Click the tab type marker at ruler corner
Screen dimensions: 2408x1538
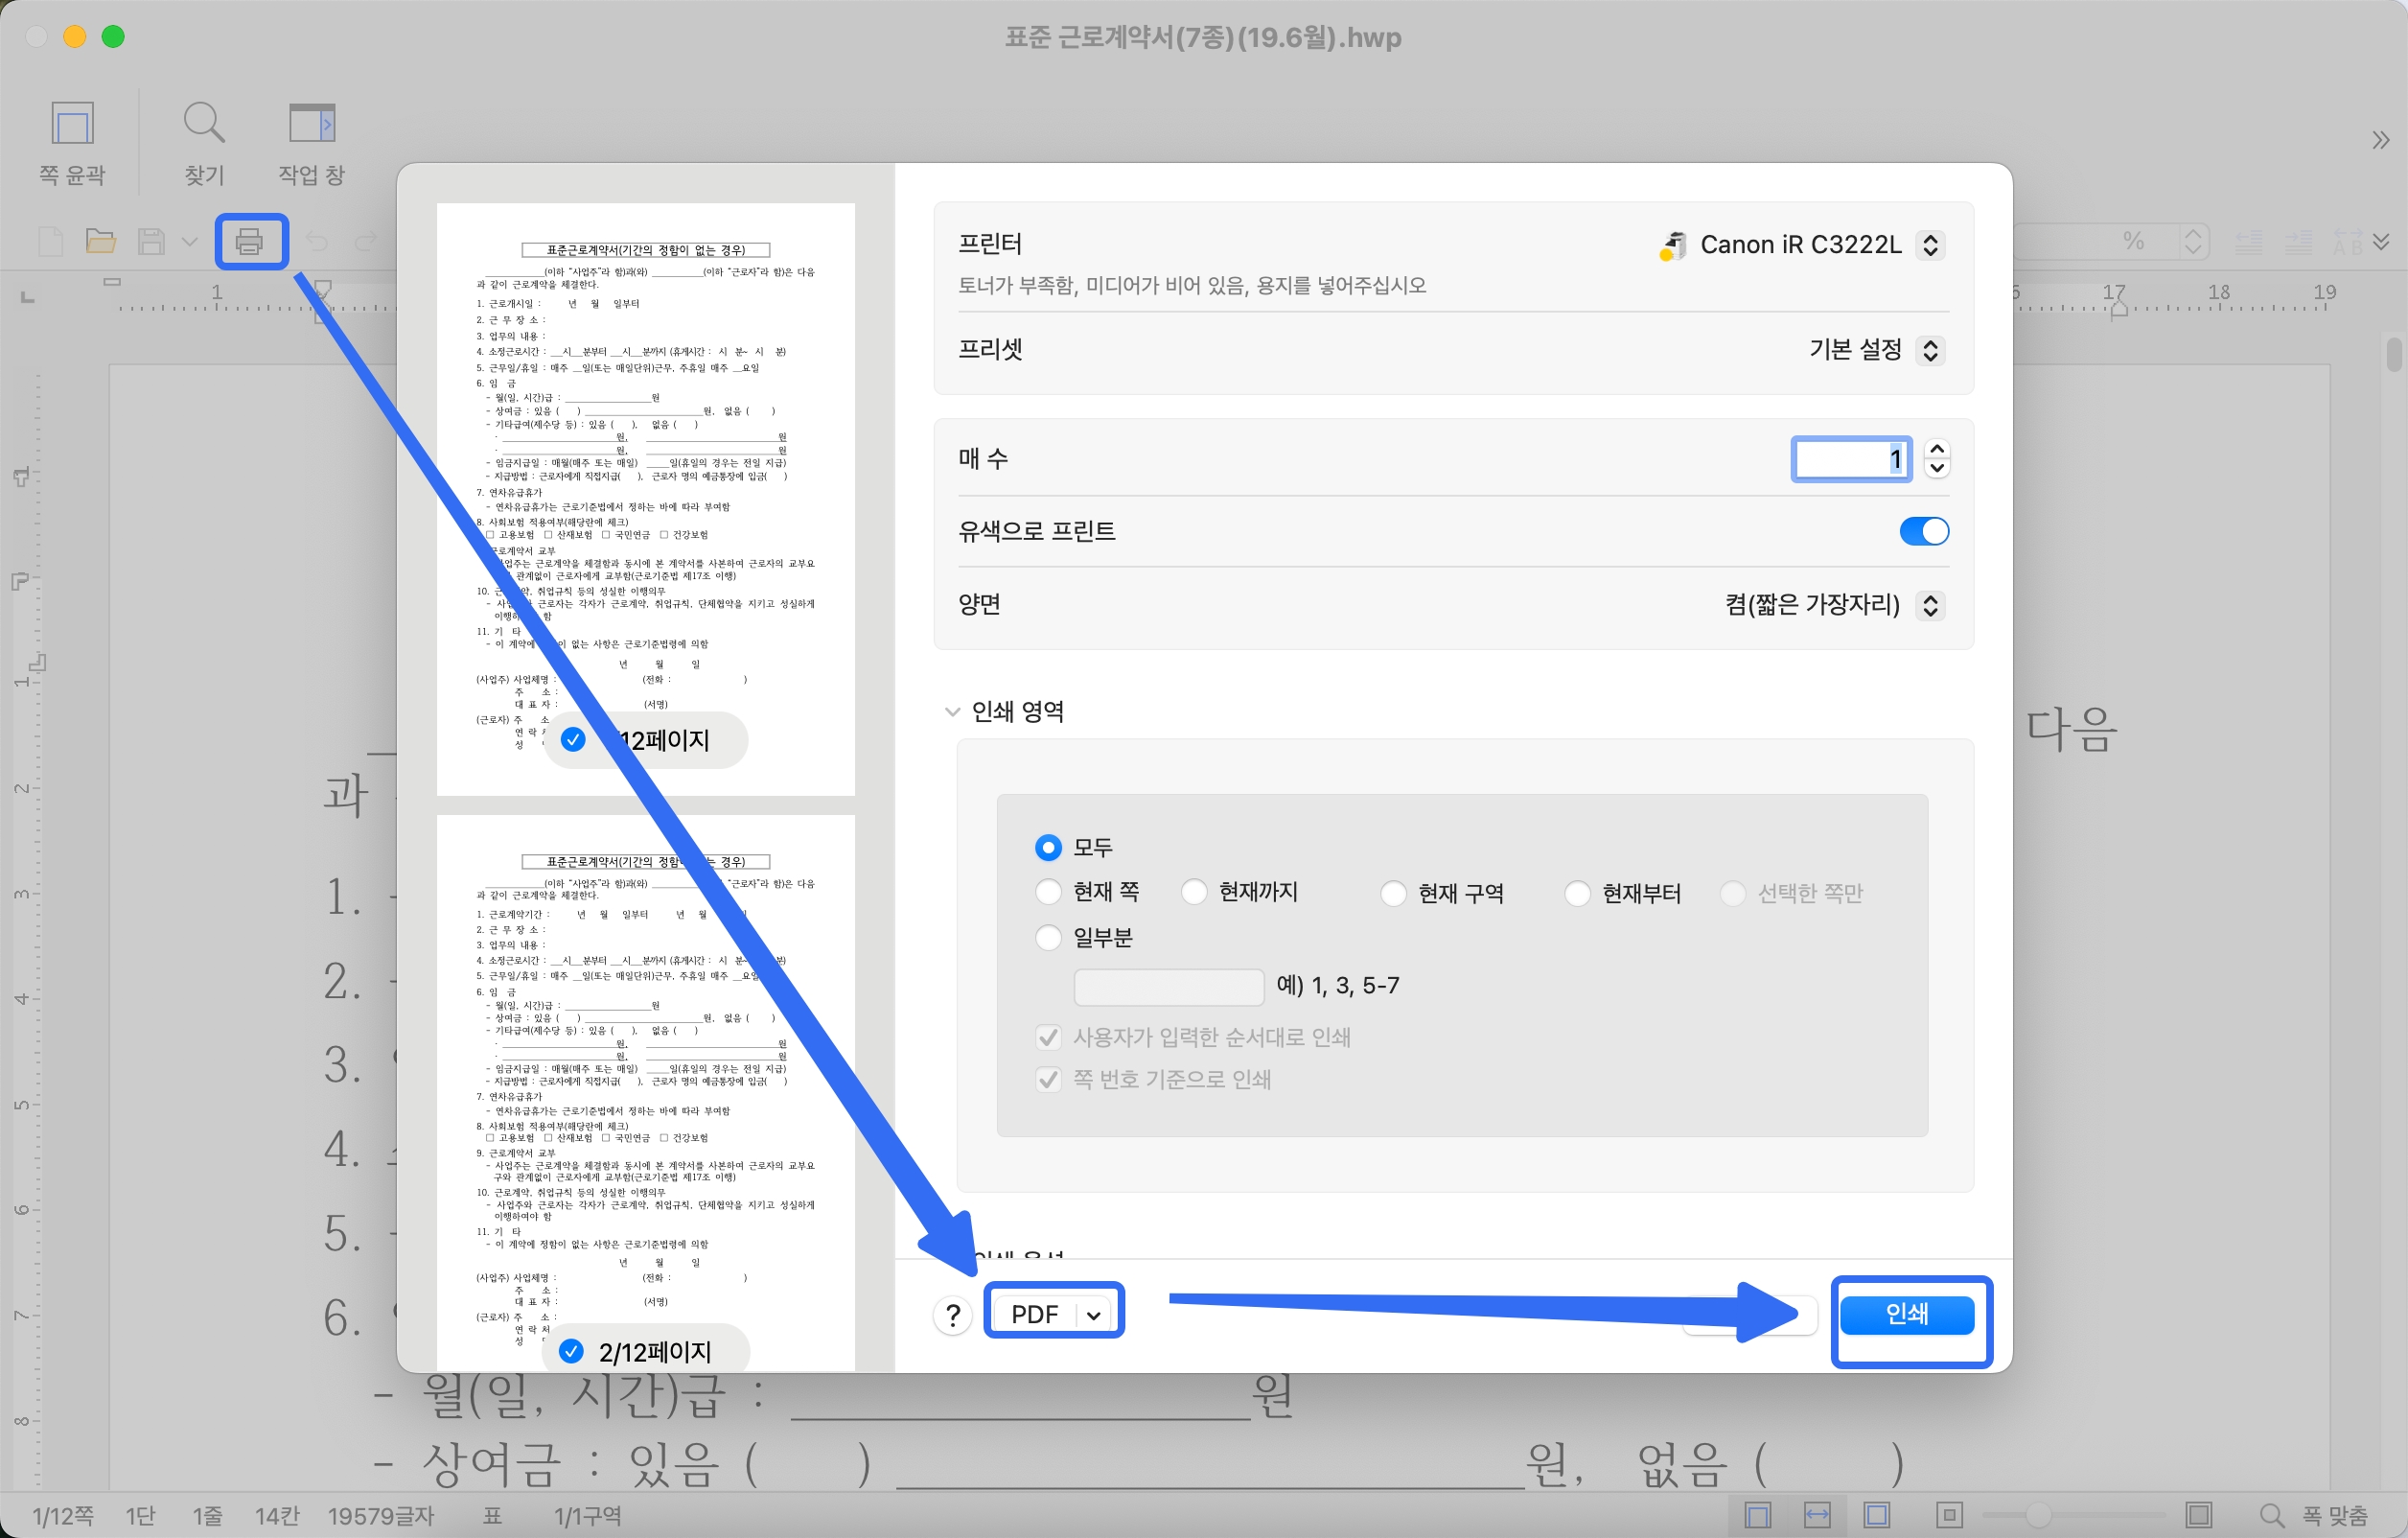tap(28, 296)
